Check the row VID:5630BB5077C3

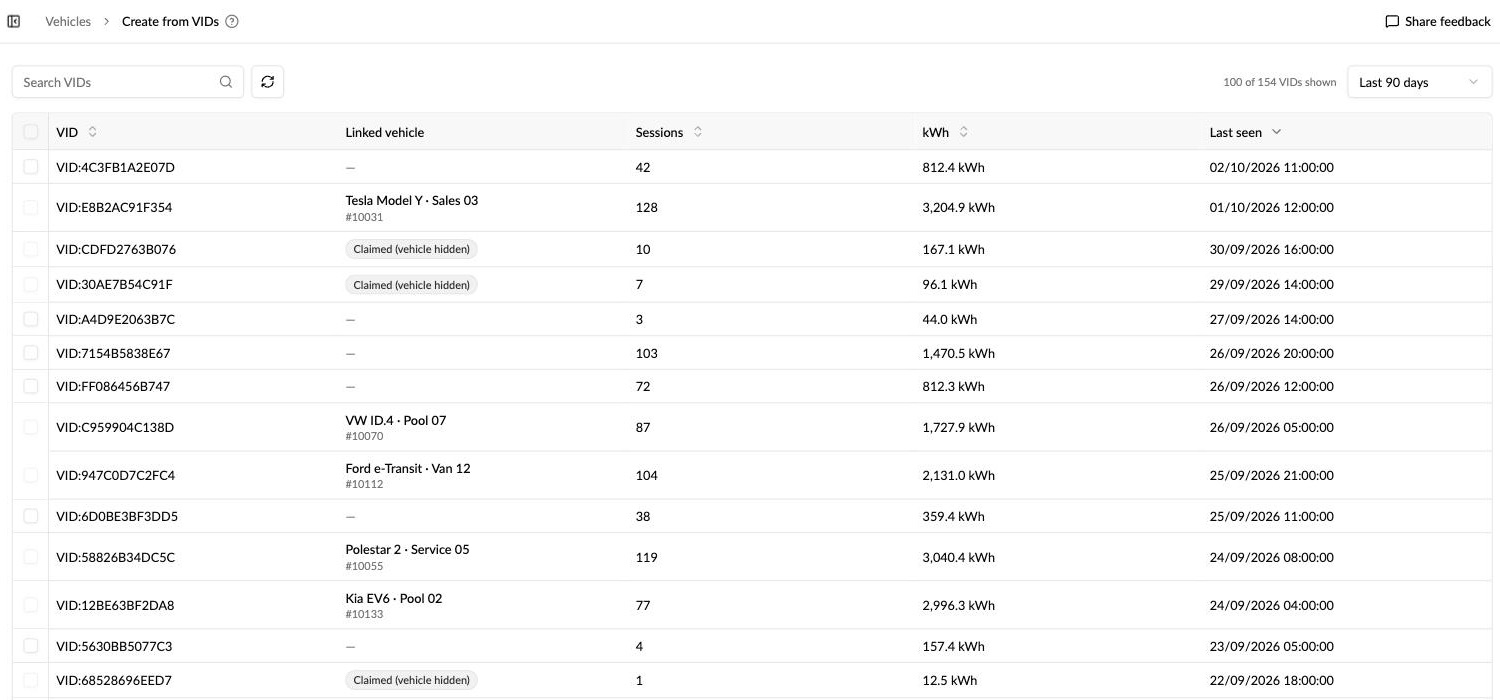coord(31,646)
